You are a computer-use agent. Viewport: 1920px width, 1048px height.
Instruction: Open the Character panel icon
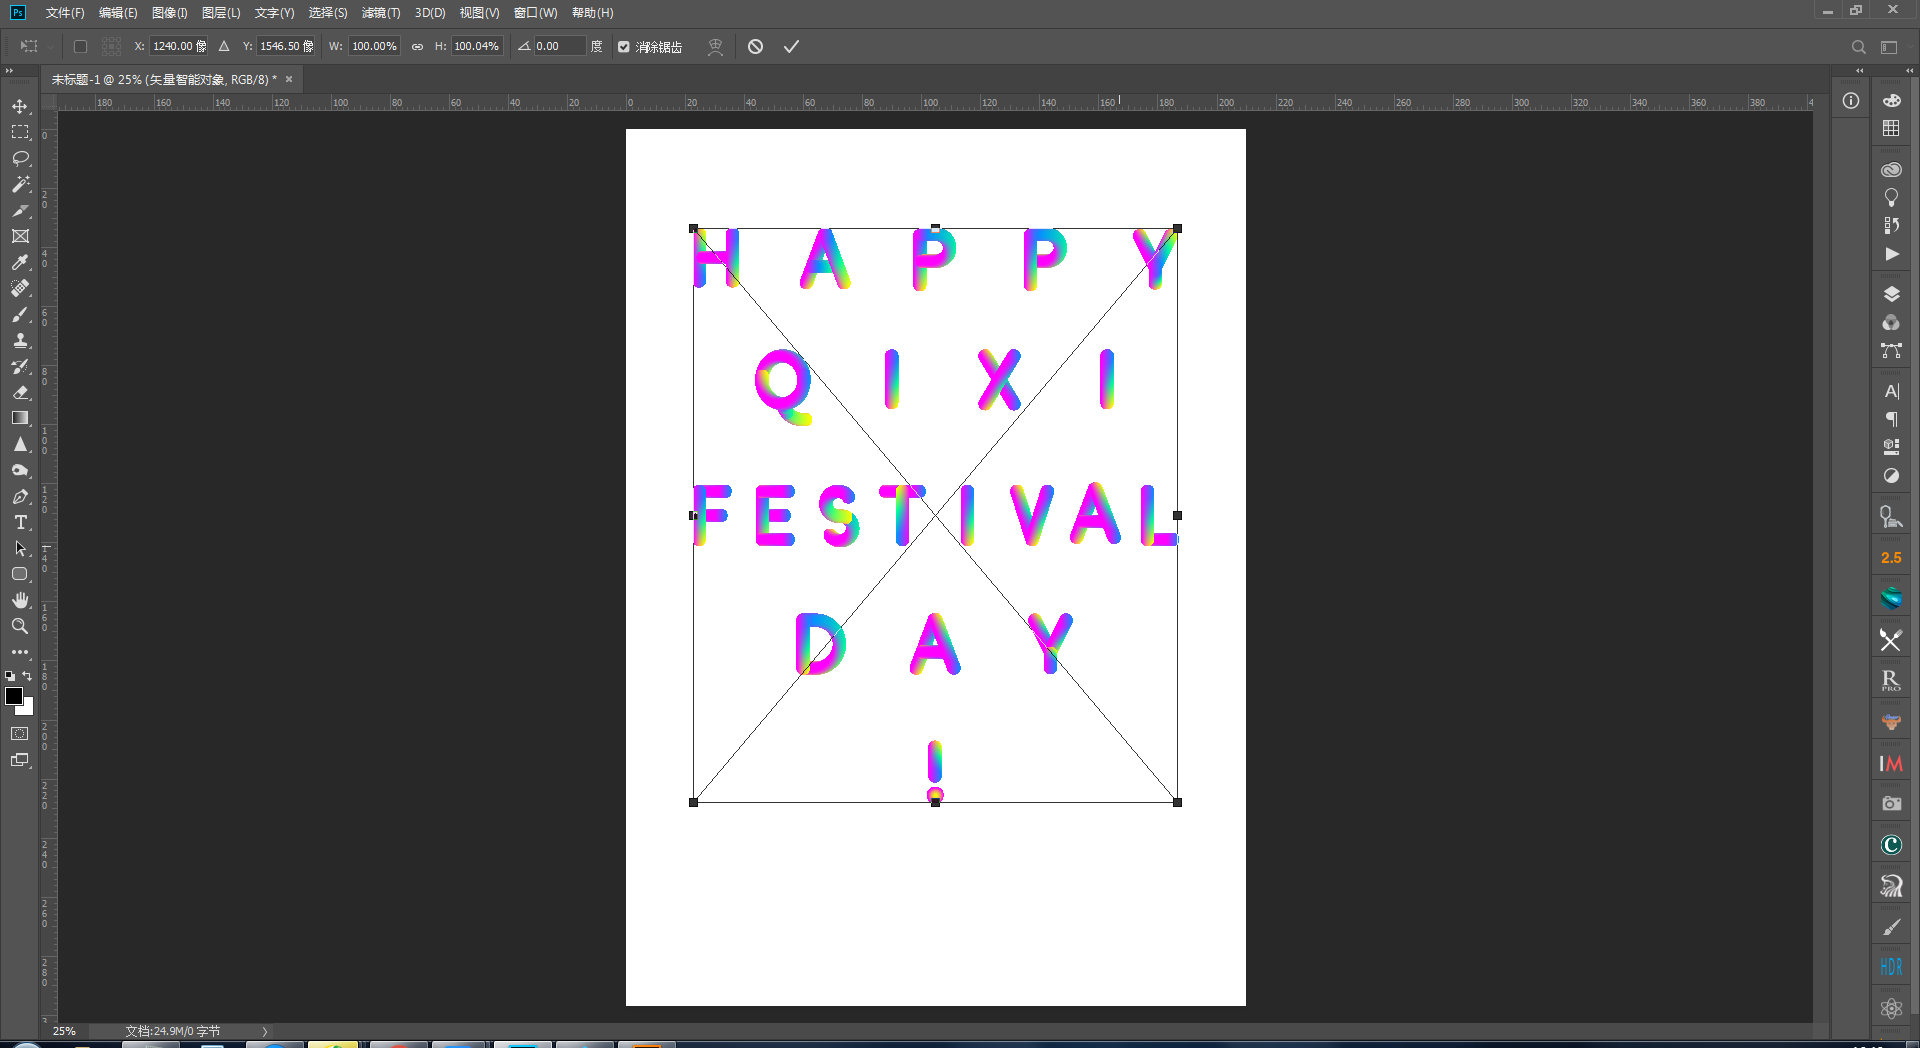1891,391
